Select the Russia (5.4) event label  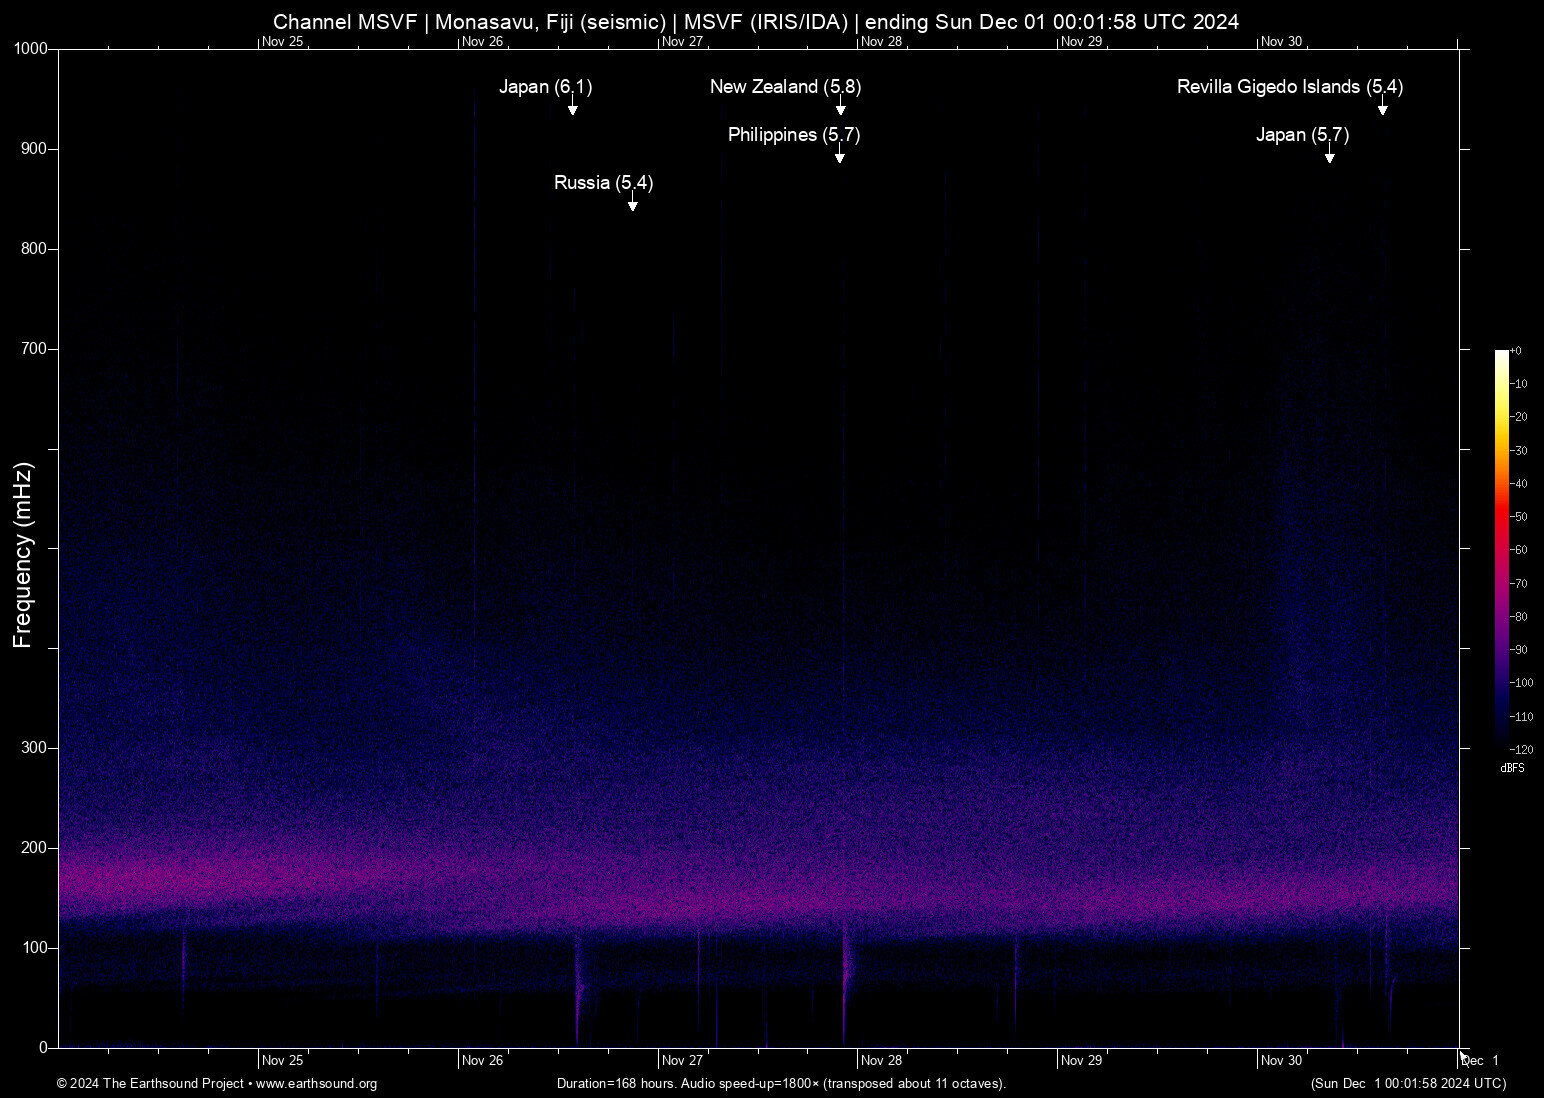pyautogui.click(x=604, y=183)
